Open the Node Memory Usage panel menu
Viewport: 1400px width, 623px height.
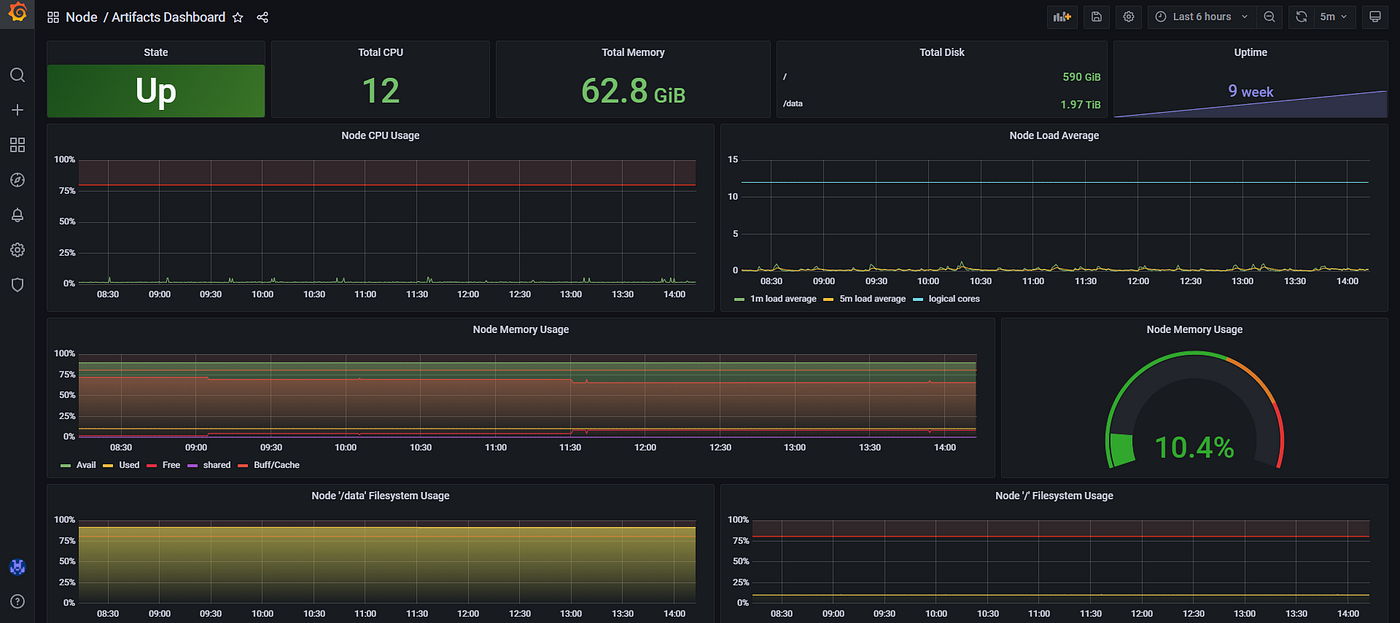(x=520, y=329)
